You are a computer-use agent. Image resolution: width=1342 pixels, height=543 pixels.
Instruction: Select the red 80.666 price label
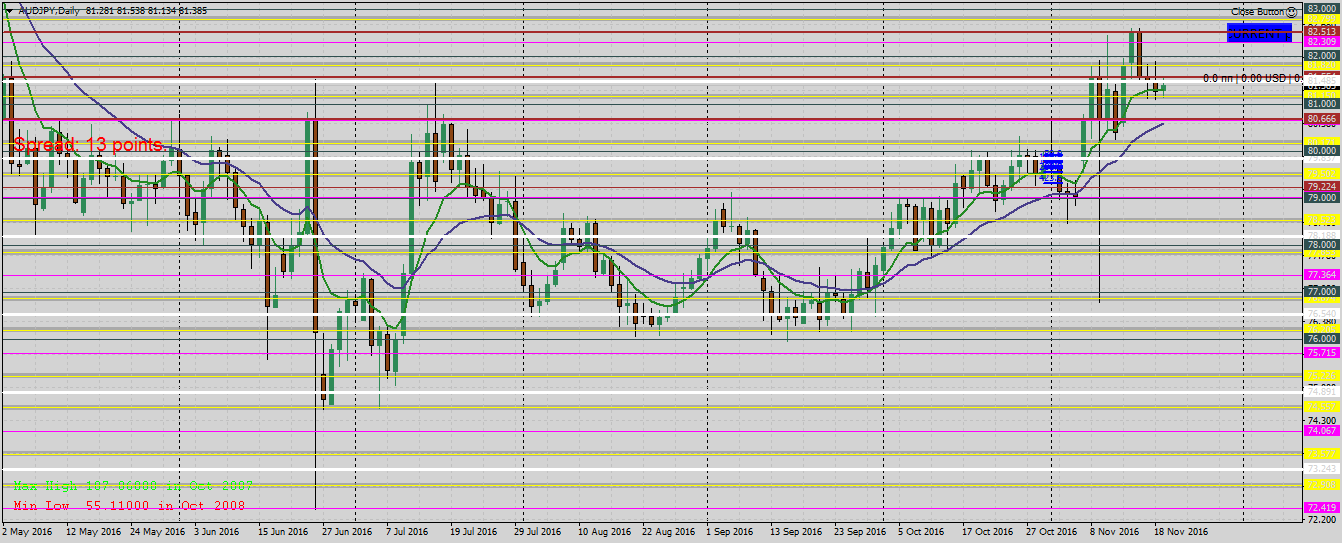(x=1322, y=118)
